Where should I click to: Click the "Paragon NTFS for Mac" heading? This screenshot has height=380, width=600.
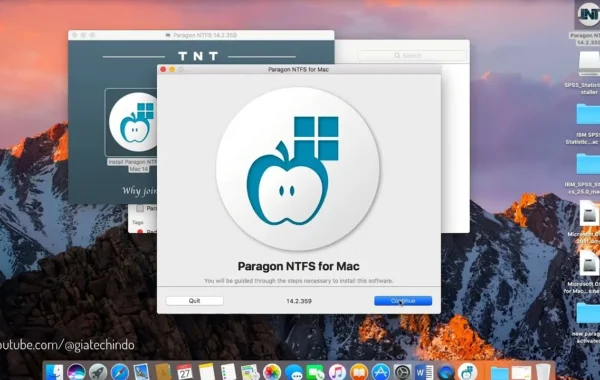pyautogui.click(x=298, y=266)
